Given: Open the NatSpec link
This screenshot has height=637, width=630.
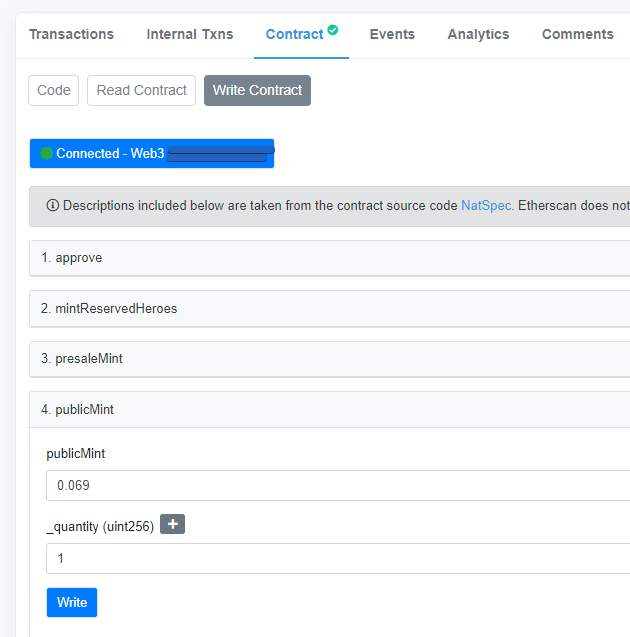Looking at the screenshot, I should point(486,206).
